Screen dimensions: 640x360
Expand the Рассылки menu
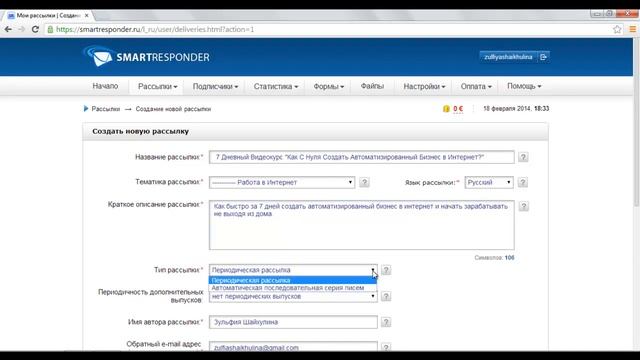point(158,87)
